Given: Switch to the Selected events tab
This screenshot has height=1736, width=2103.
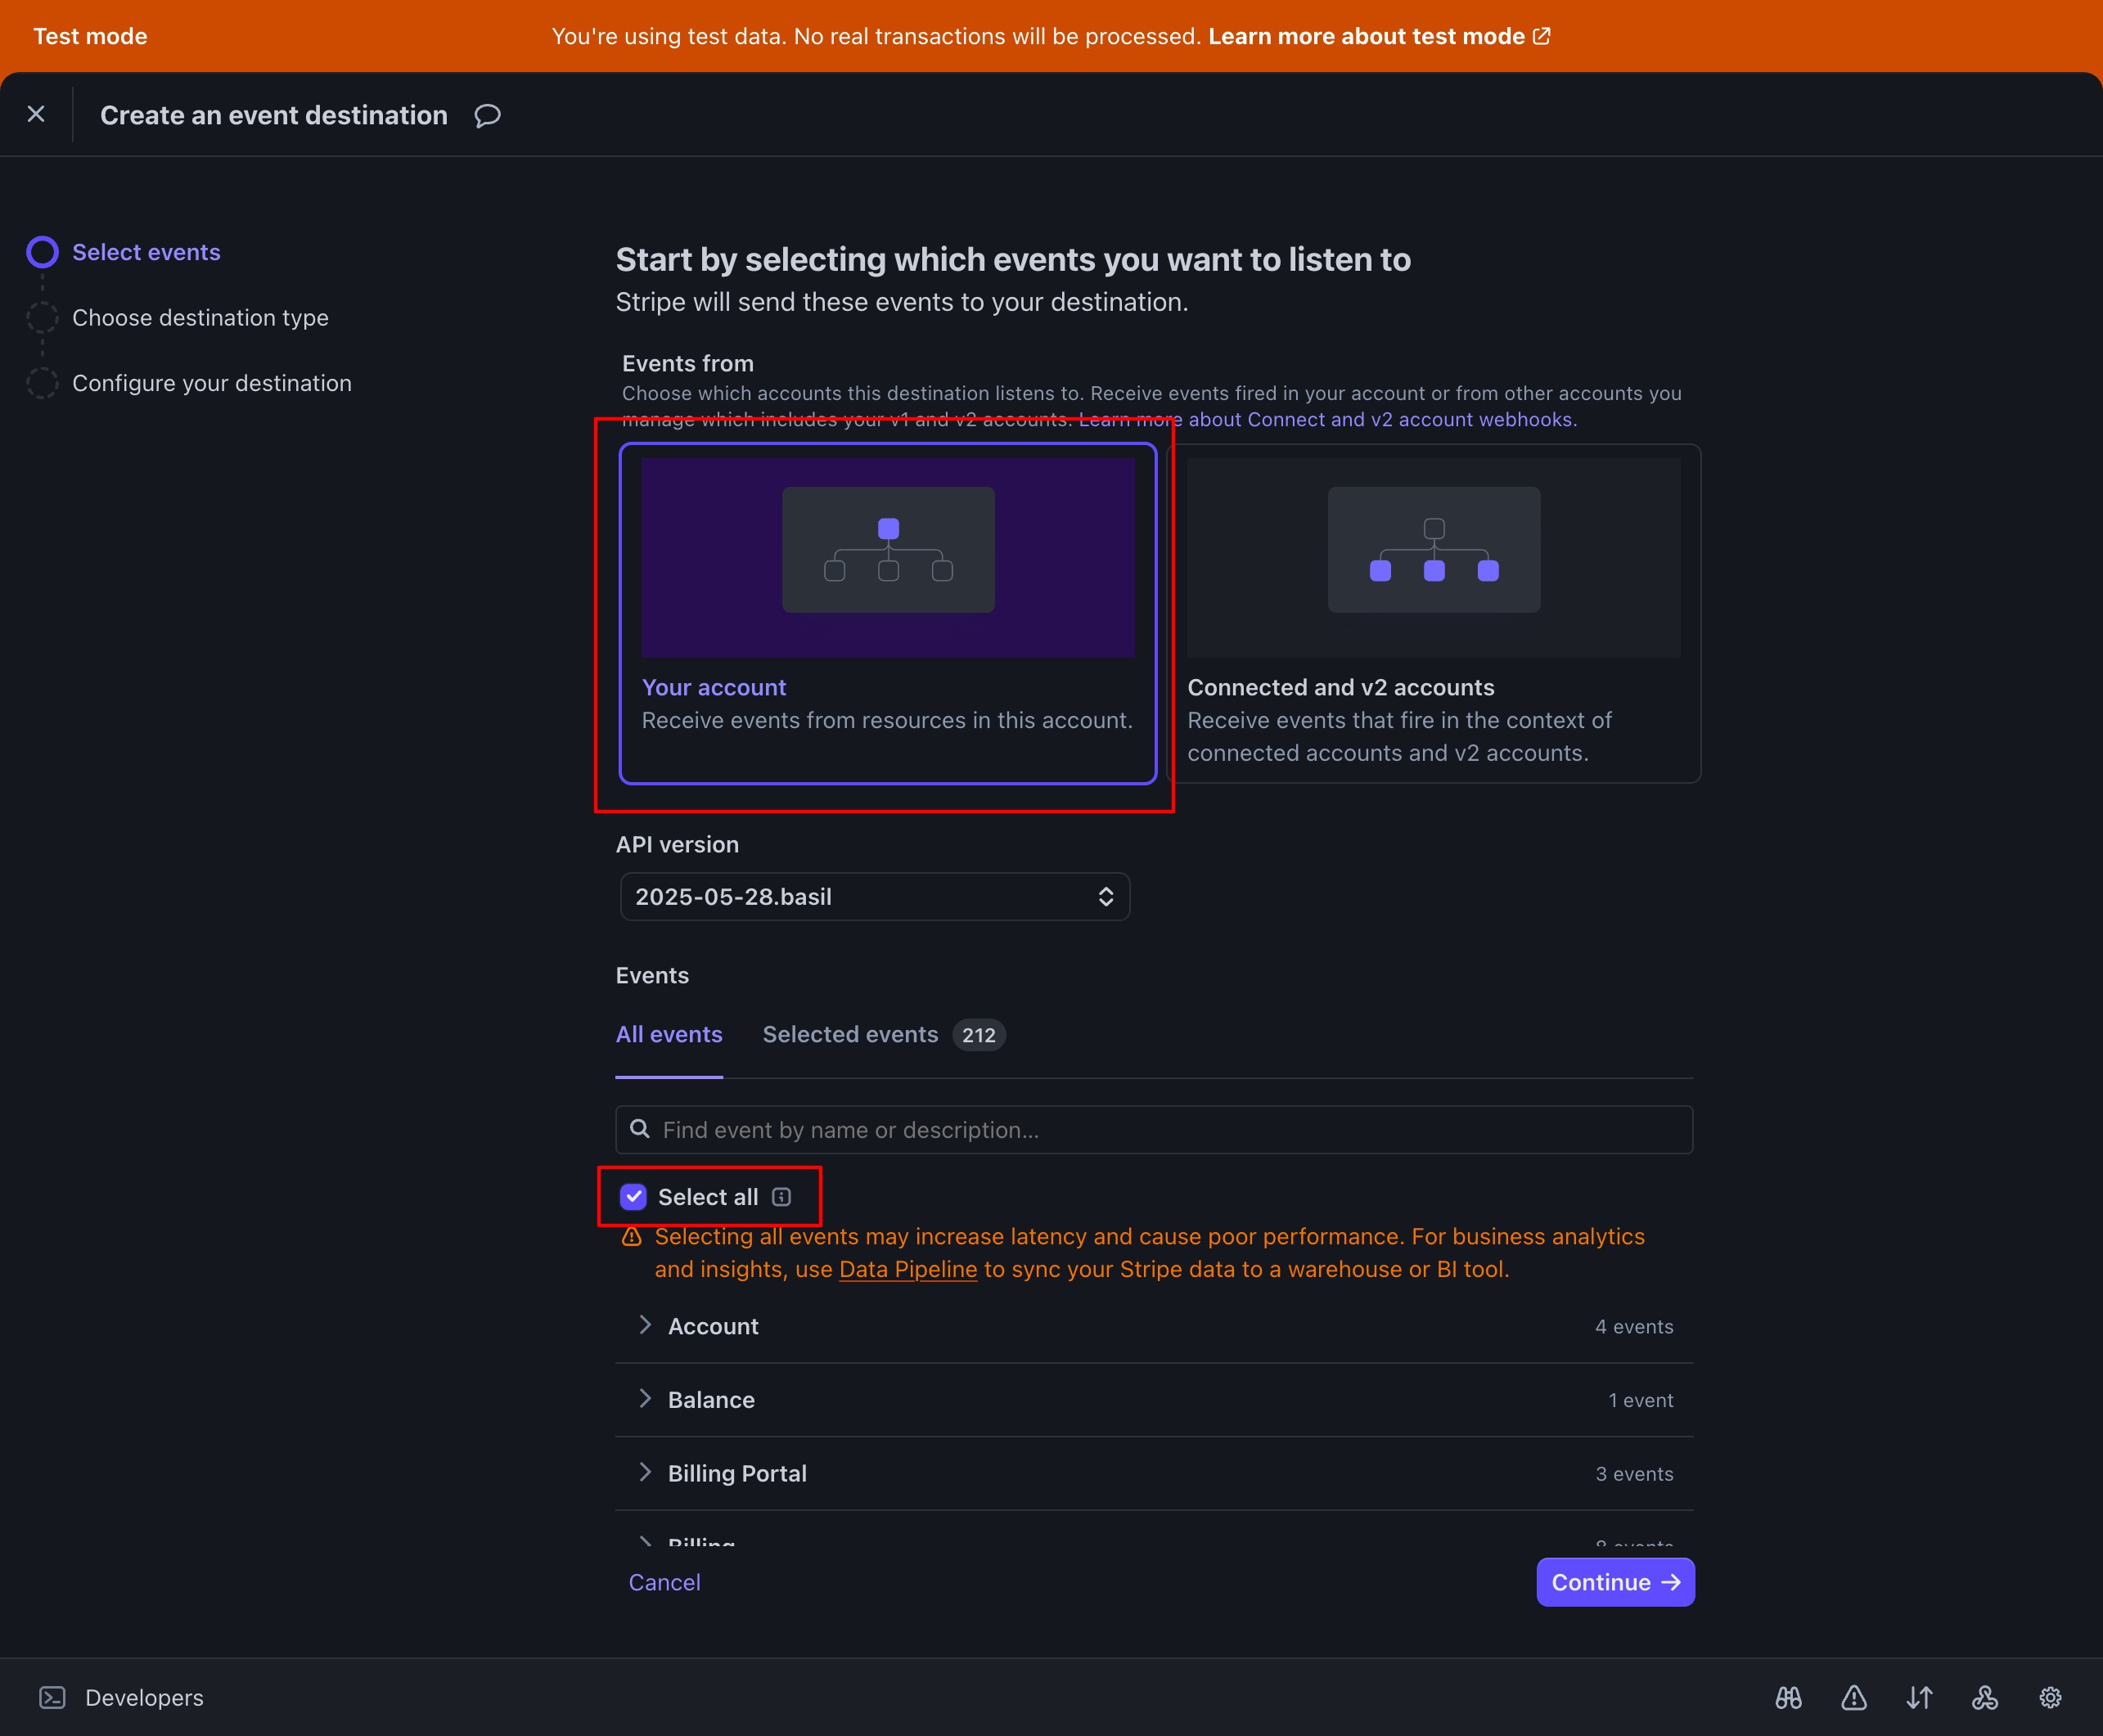Looking at the screenshot, I should tap(850, 1034).
